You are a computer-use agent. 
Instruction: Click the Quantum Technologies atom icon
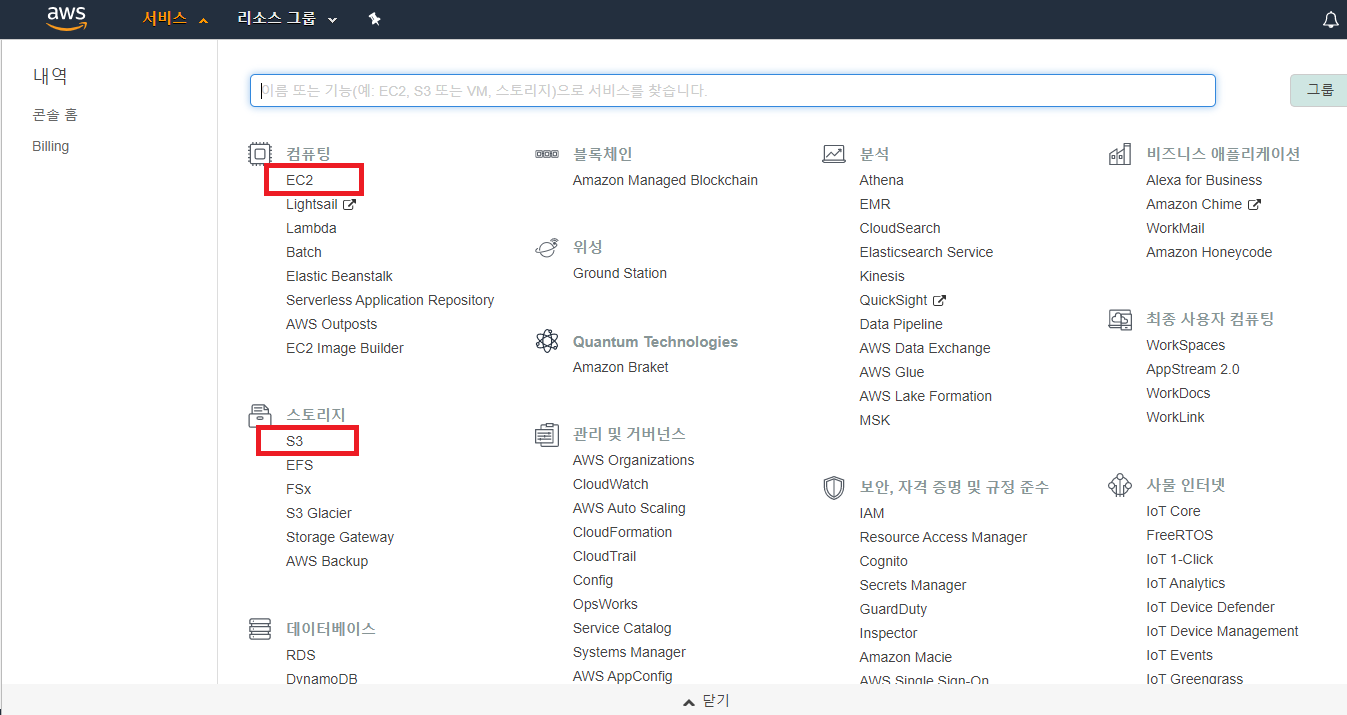(x=547, y=341)
